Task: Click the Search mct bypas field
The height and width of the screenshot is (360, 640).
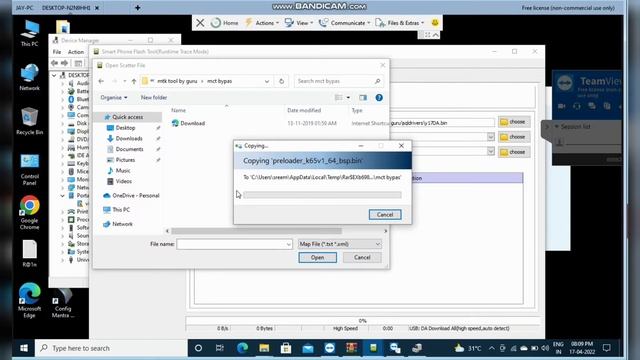Action: pyautogui.click(x=338, y=81)
